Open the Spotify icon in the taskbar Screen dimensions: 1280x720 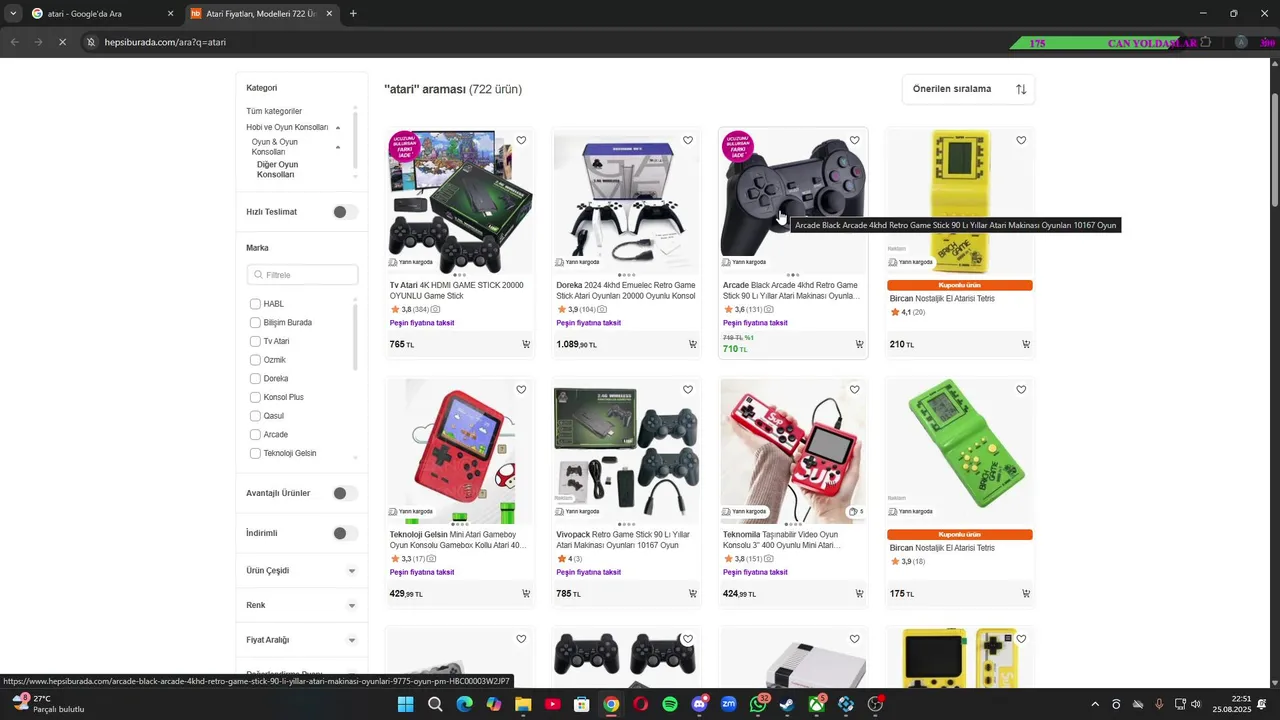[x=670, y=704]
